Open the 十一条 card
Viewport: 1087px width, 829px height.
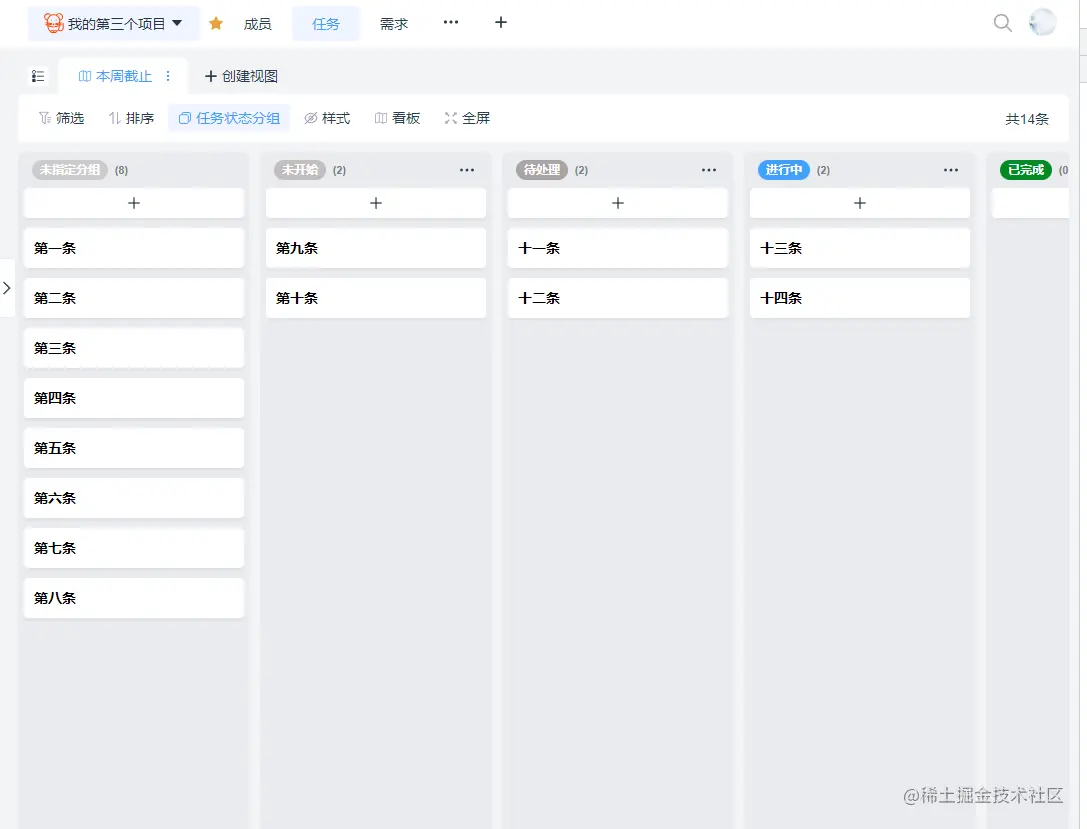point(618,248)
